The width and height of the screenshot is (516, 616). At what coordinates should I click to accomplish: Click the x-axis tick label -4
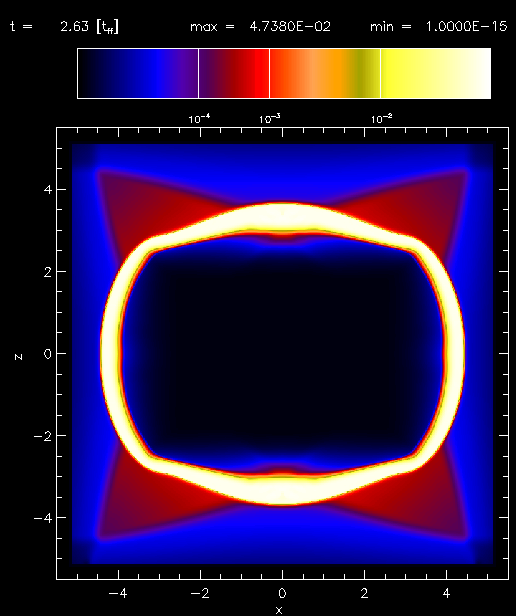tap(118, 593)
